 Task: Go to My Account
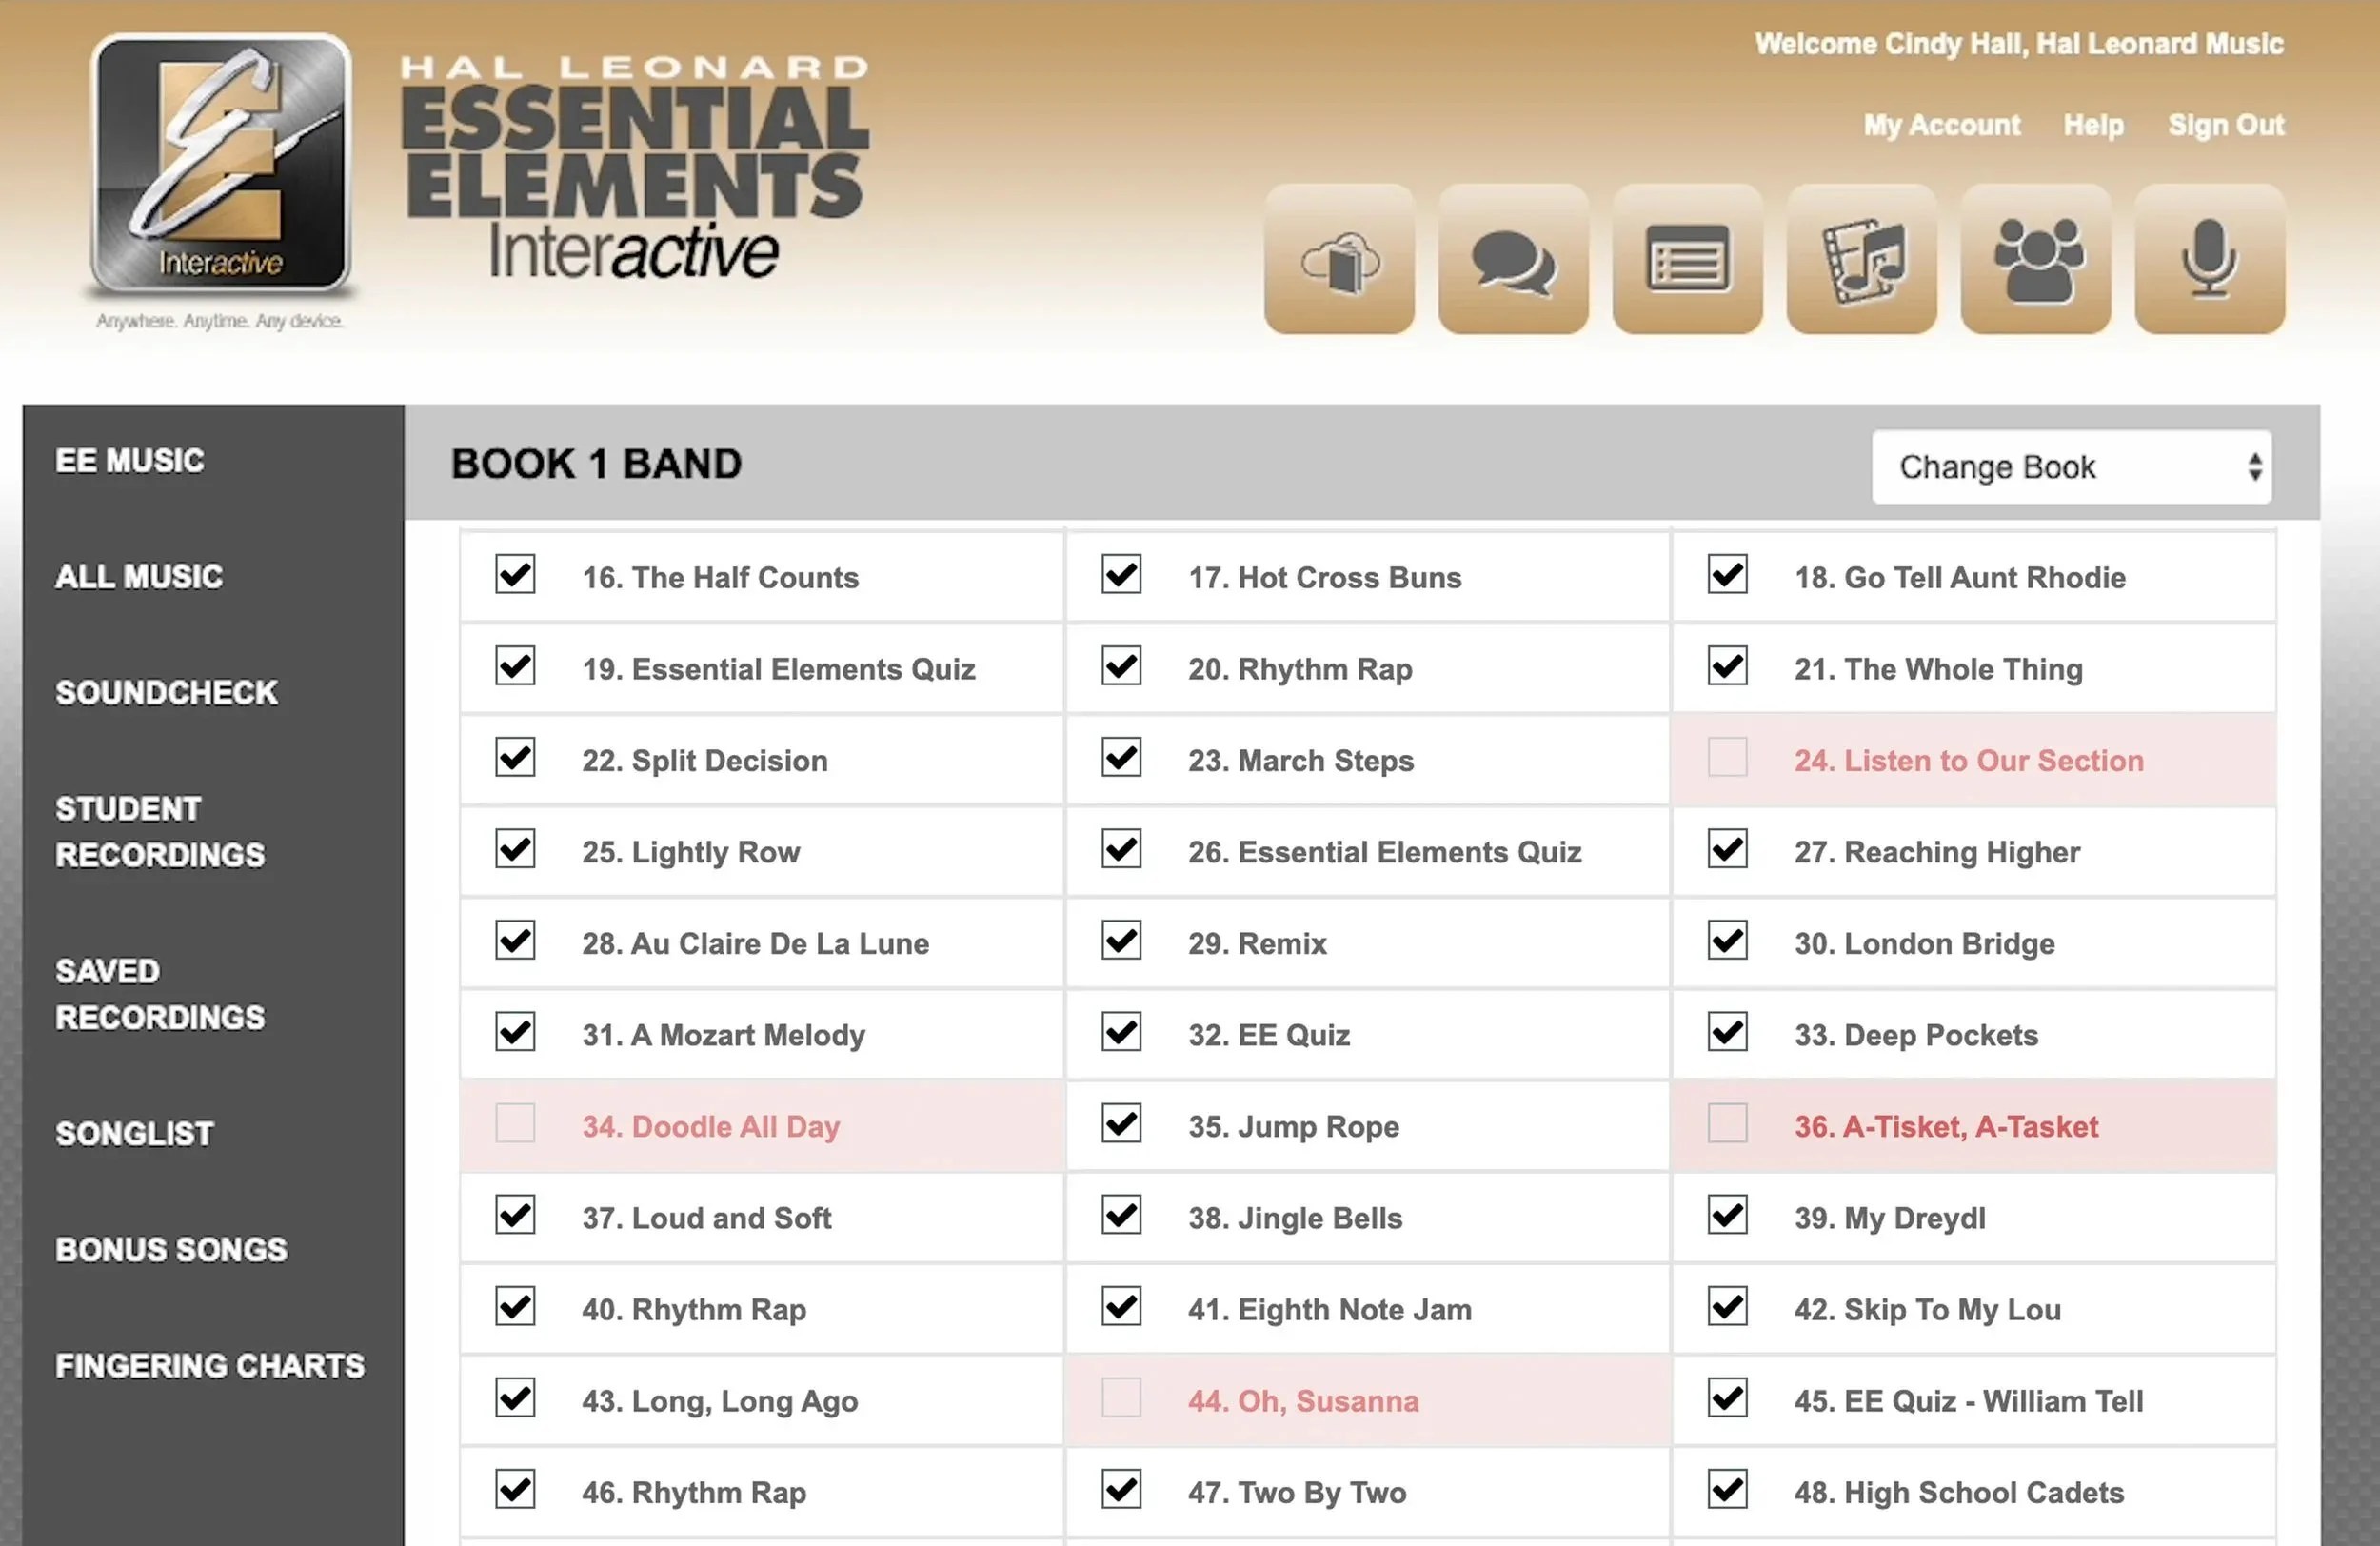pos(1941,125)
